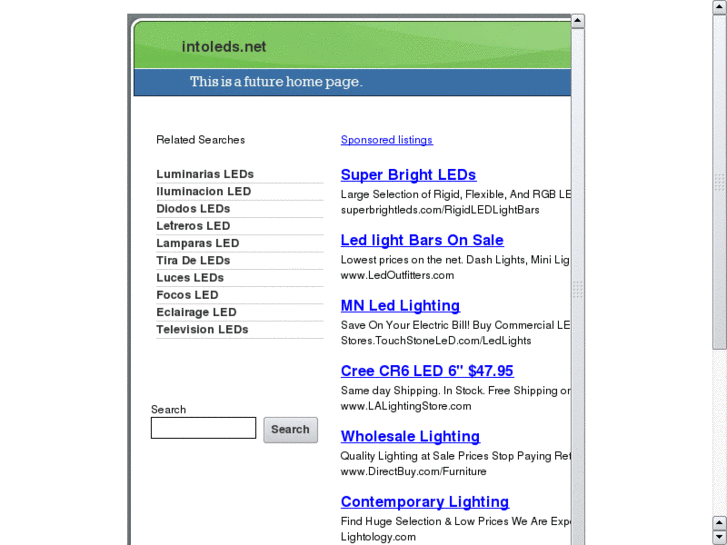Open Cree CR6 LED 6" $47.95 listing
The width and height of the screenshot is (727, 545).
point(427,371)
